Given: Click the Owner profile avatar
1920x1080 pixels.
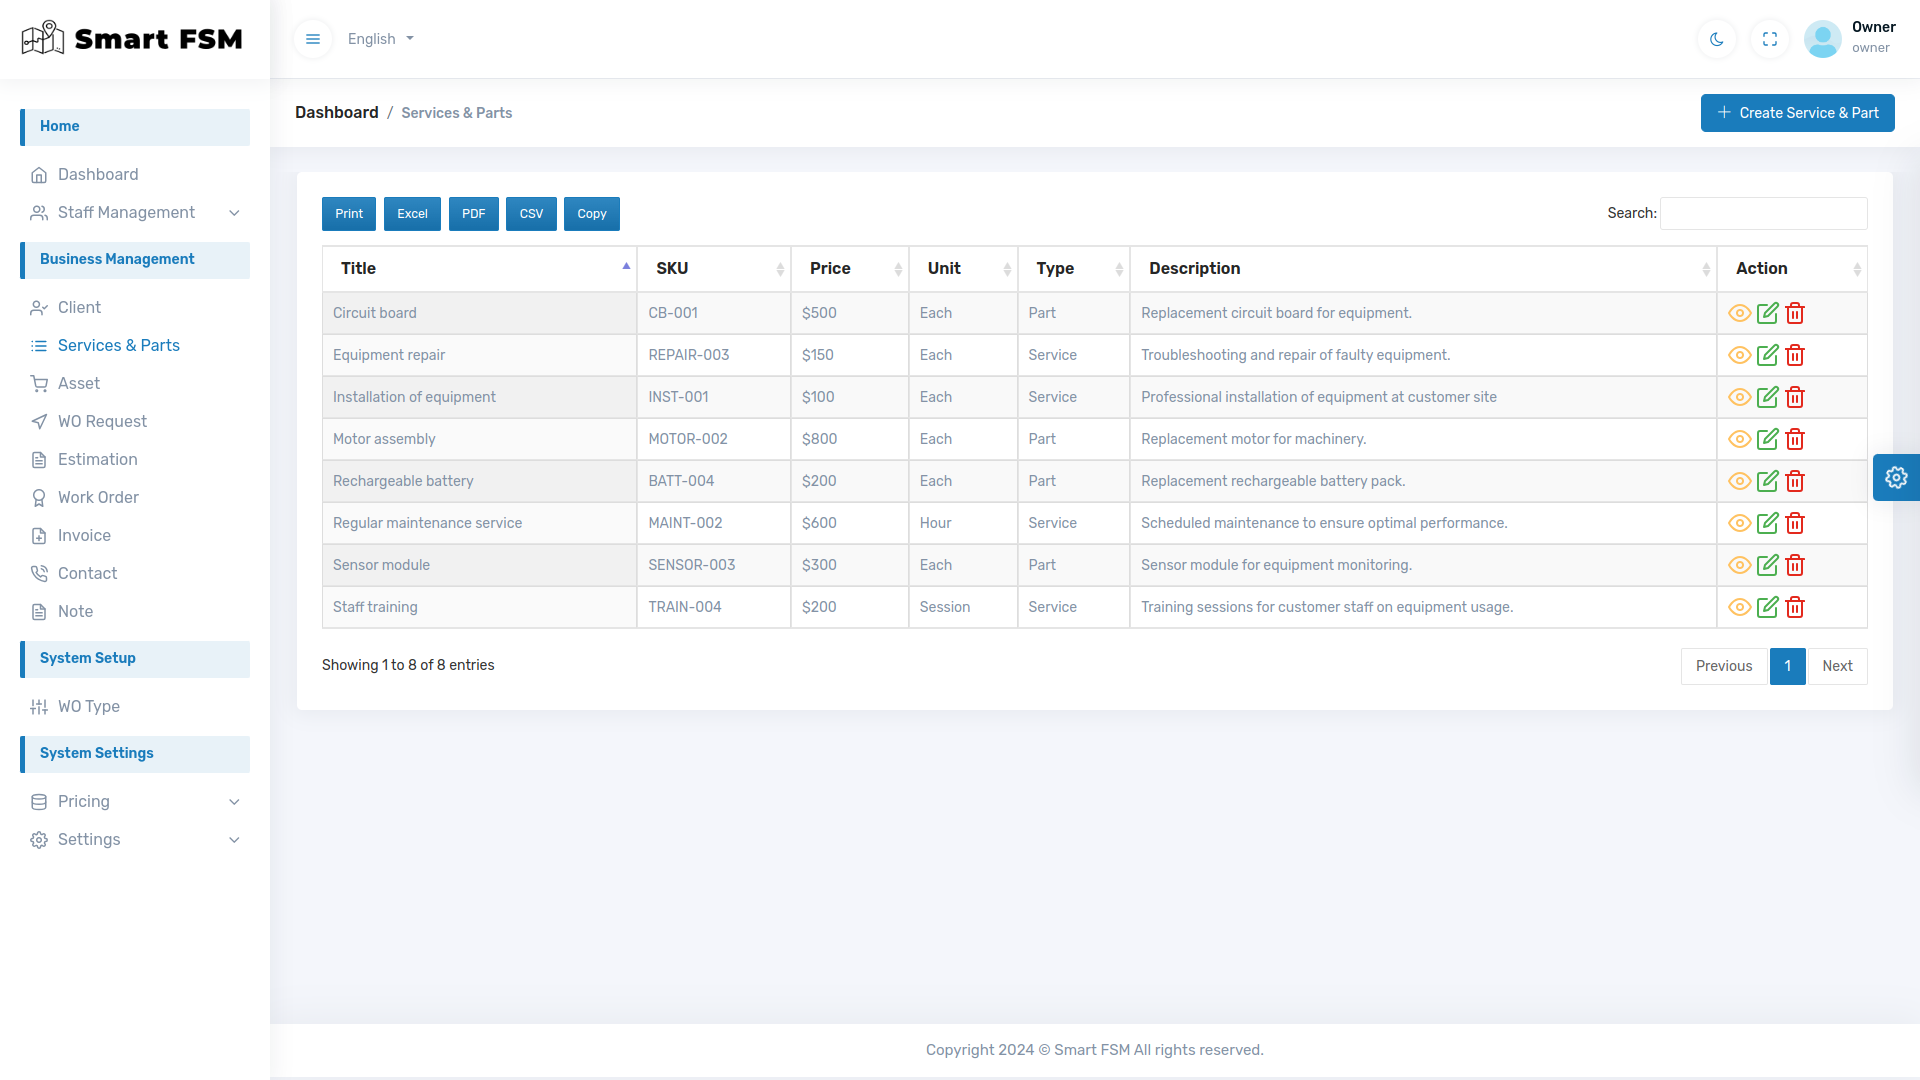Looking at the screenshot, I should 1822,39.
